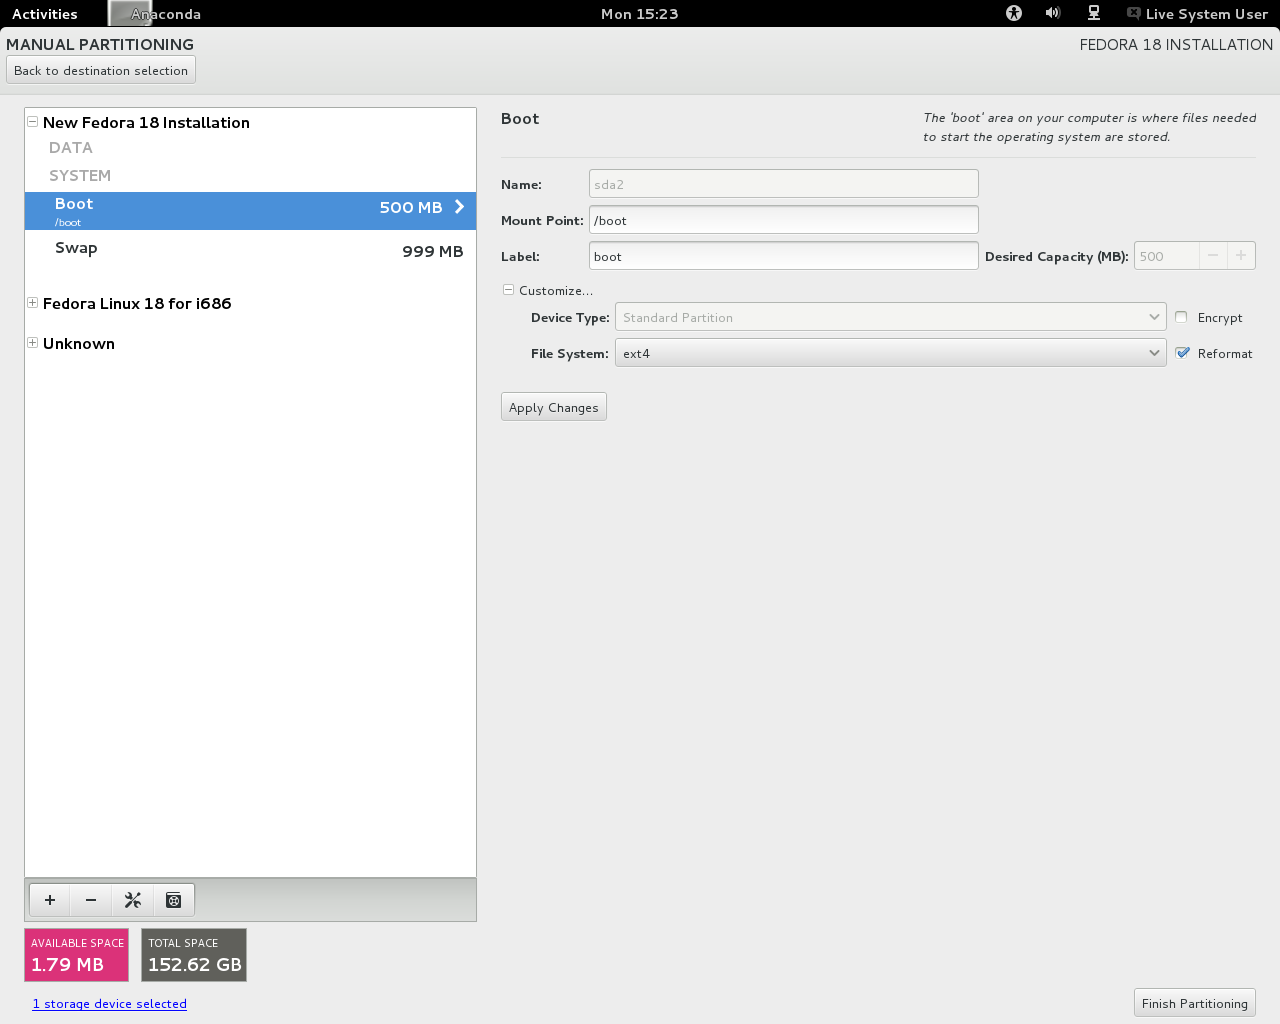Open the Device Type dropdown

pyautogui.click(x=890, y=317)
